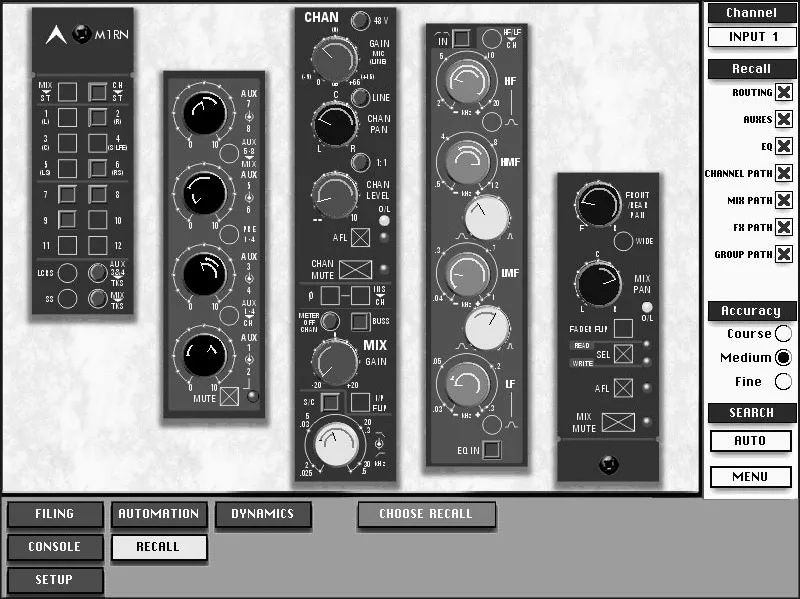The width and height of the screenshot is (800, 599).
Task: Toggle the BUSS square button
Action: [x=360, y=321]
